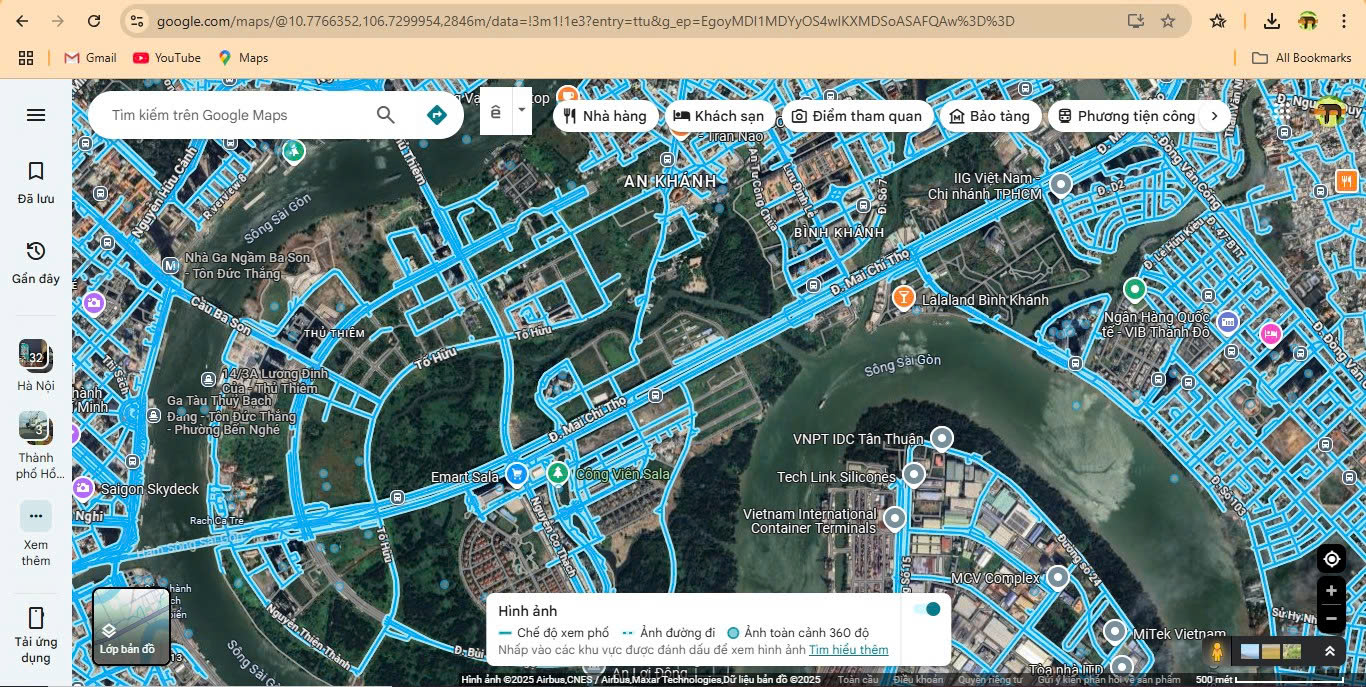Expand the imagery strip double chevron
1366x687 pixels.
1329,651
